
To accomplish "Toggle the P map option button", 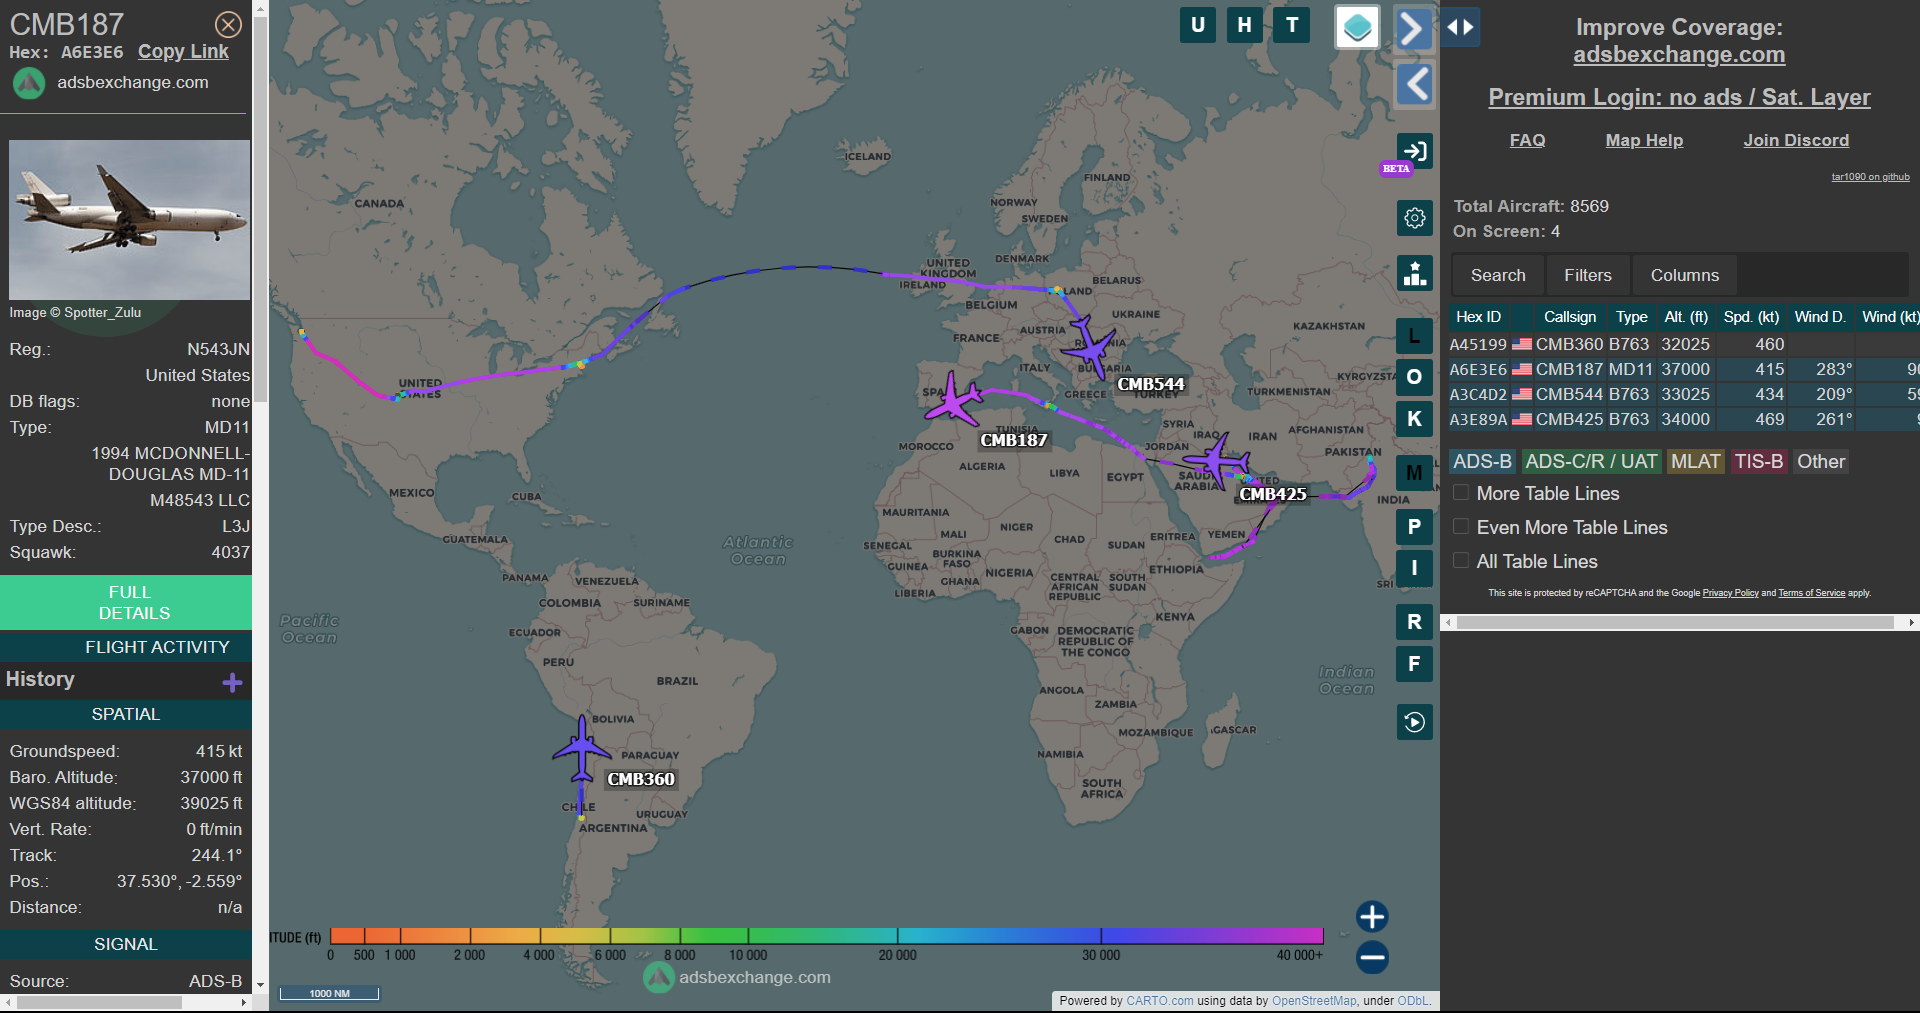I will pos(1414,527).
